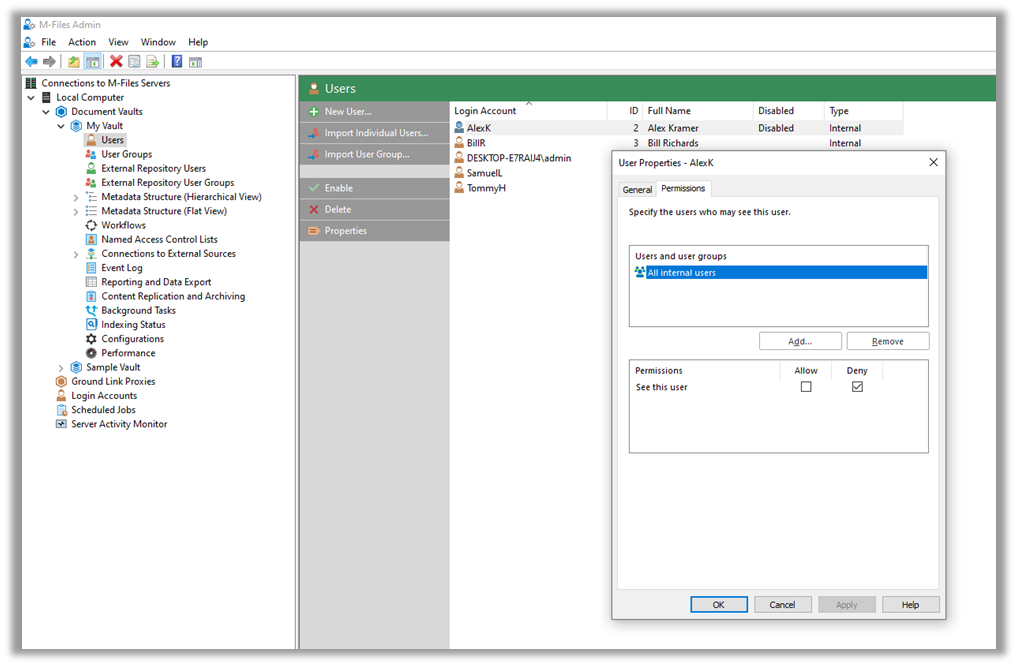Click Properties in Users task pane
The height and width of the screenshot is (666, 1017).
[374, 231]
